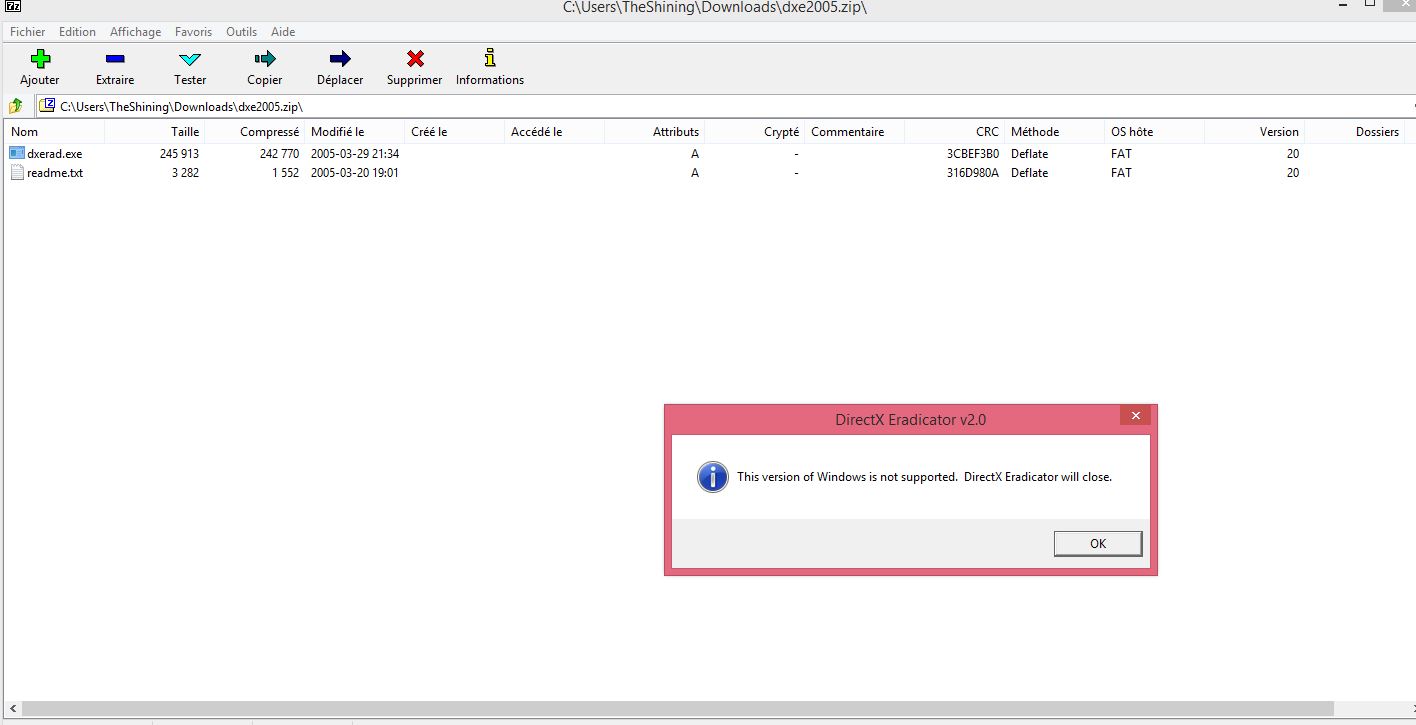Open the Favoris menu

[193, 32]
